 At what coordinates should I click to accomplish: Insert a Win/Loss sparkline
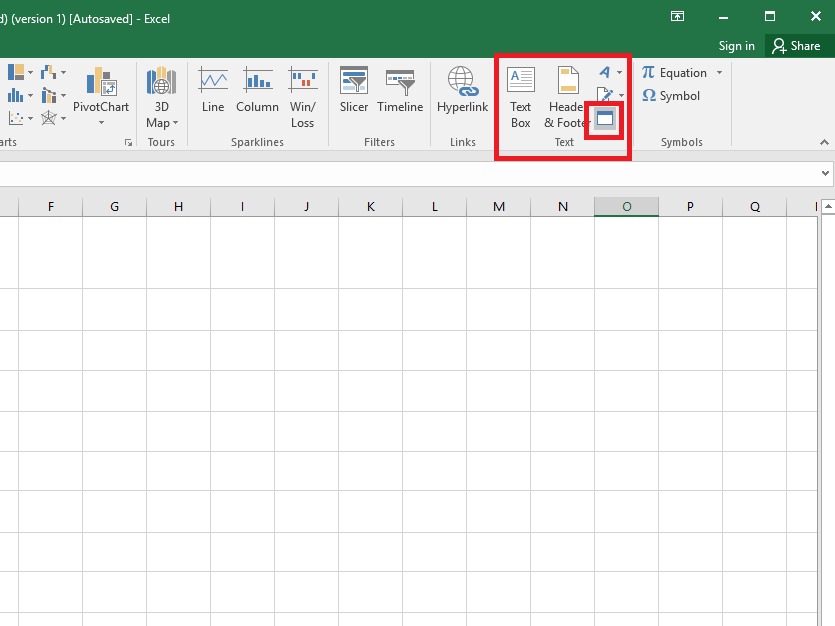coord(302,97)
